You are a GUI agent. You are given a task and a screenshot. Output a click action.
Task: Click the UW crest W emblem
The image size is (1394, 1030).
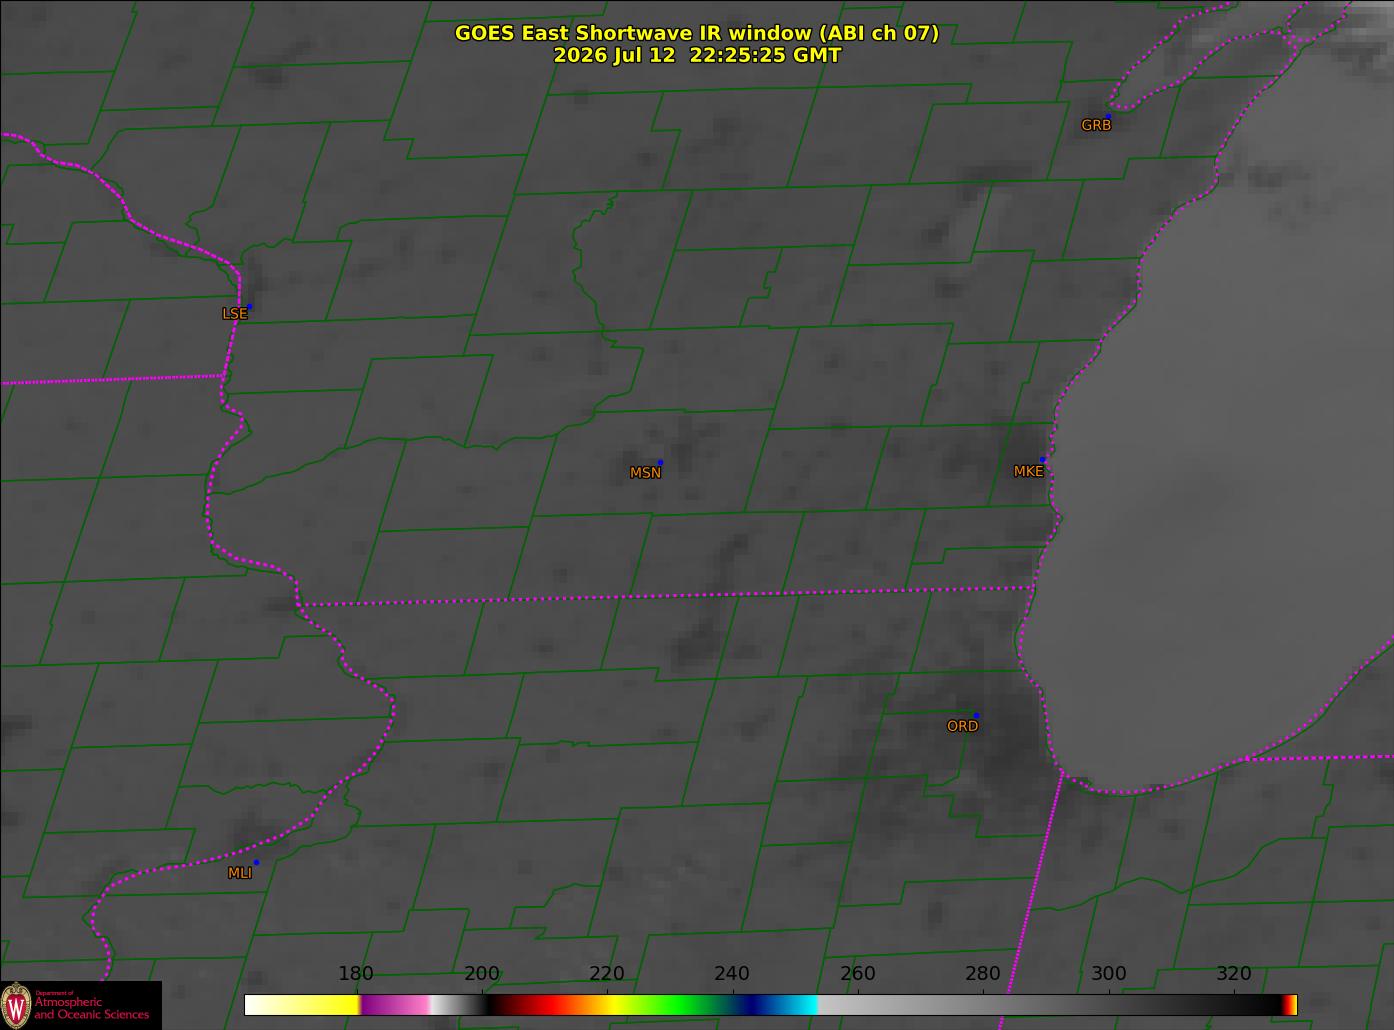click(x=16, y=1005)
